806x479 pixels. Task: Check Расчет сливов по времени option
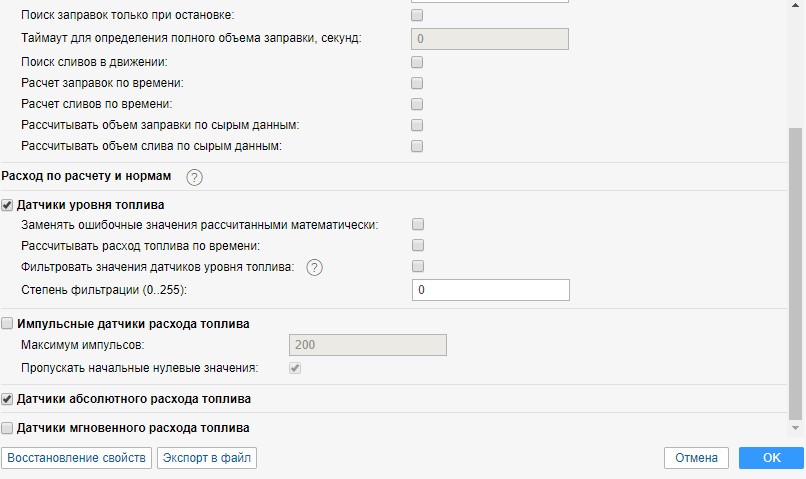pos(417,104)
